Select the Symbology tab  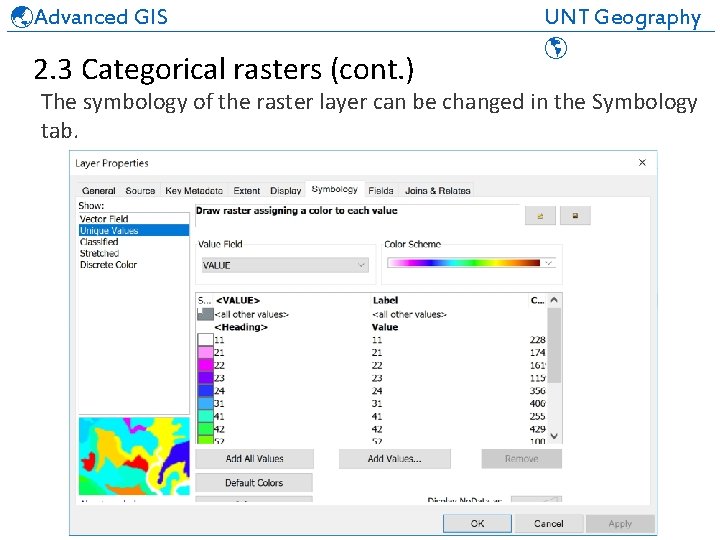335,189
